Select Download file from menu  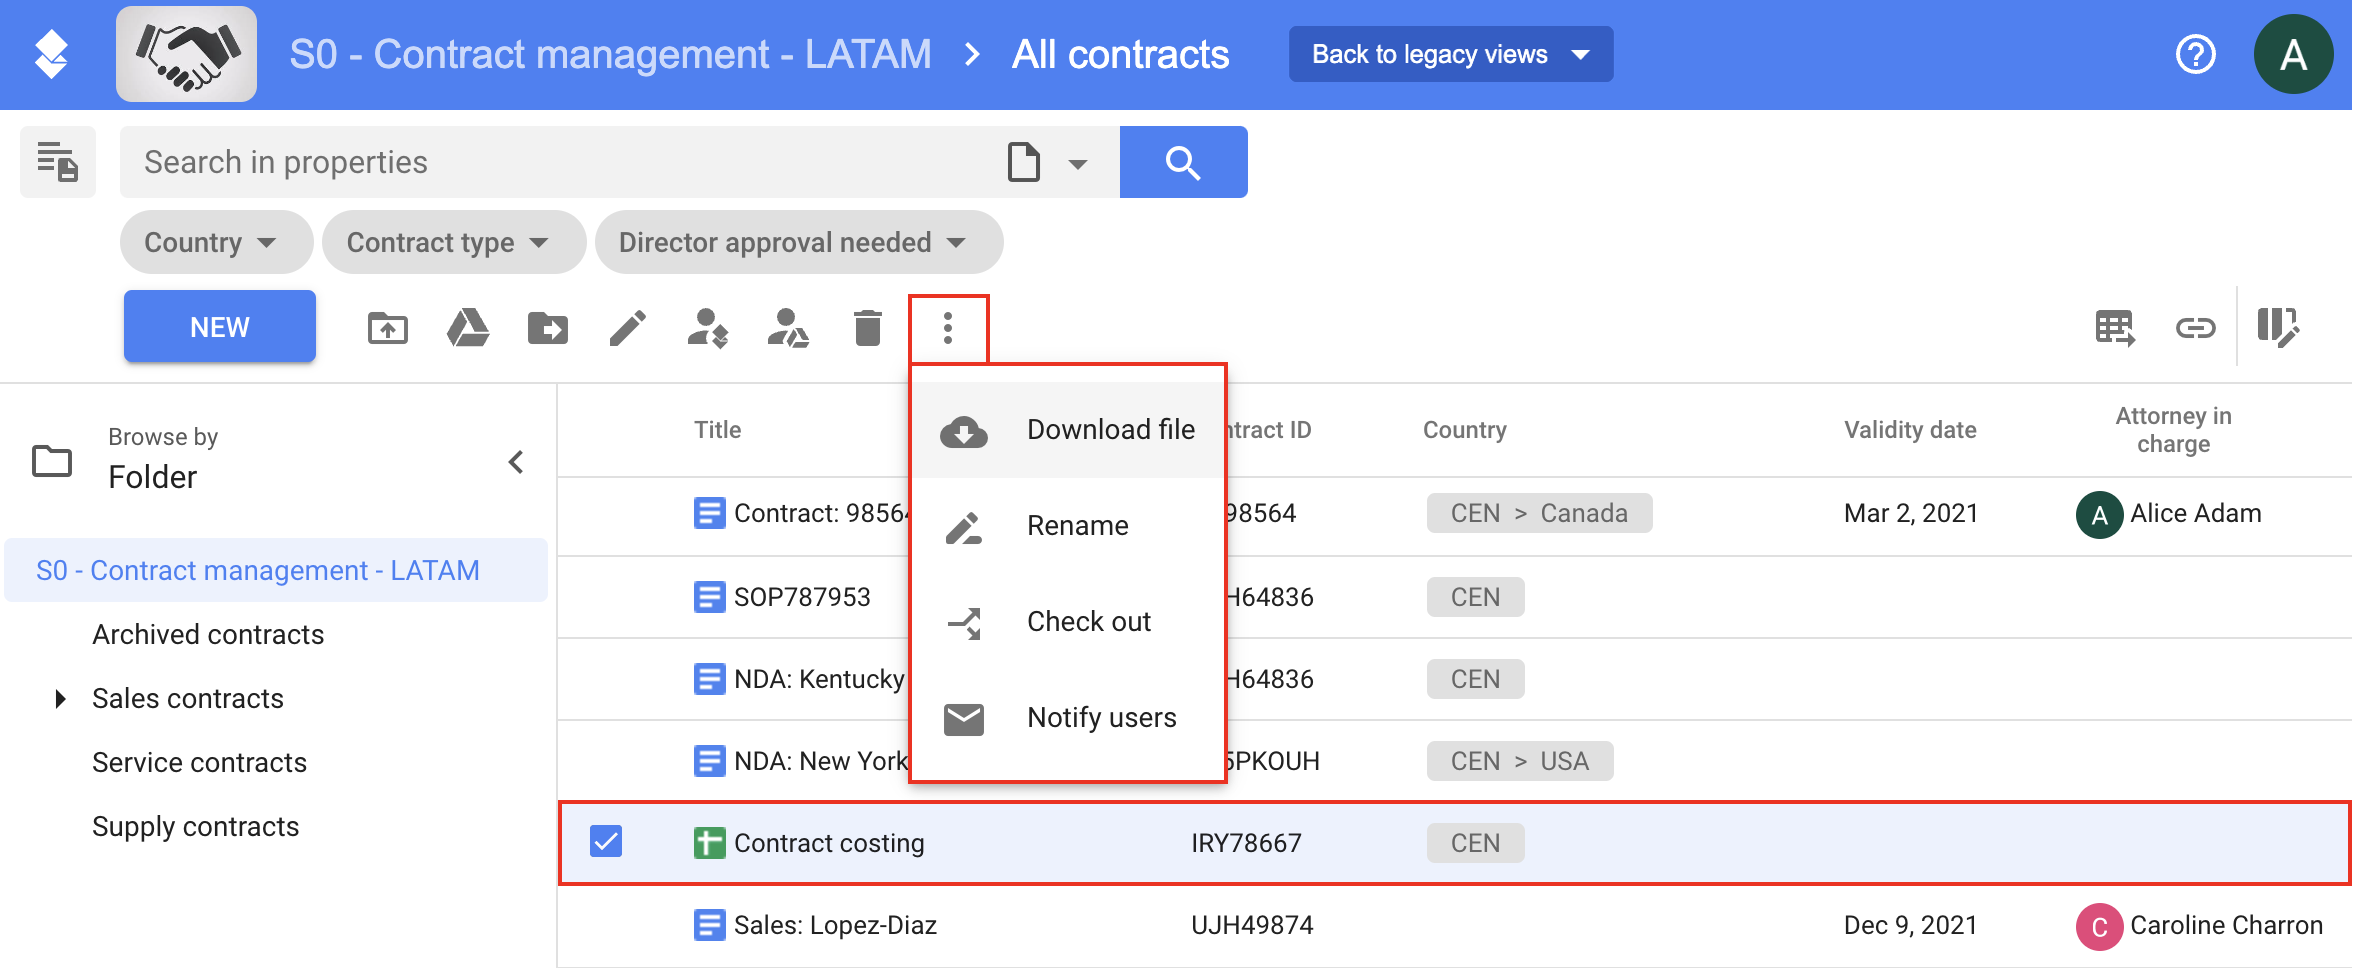[x=1068, y=430]
